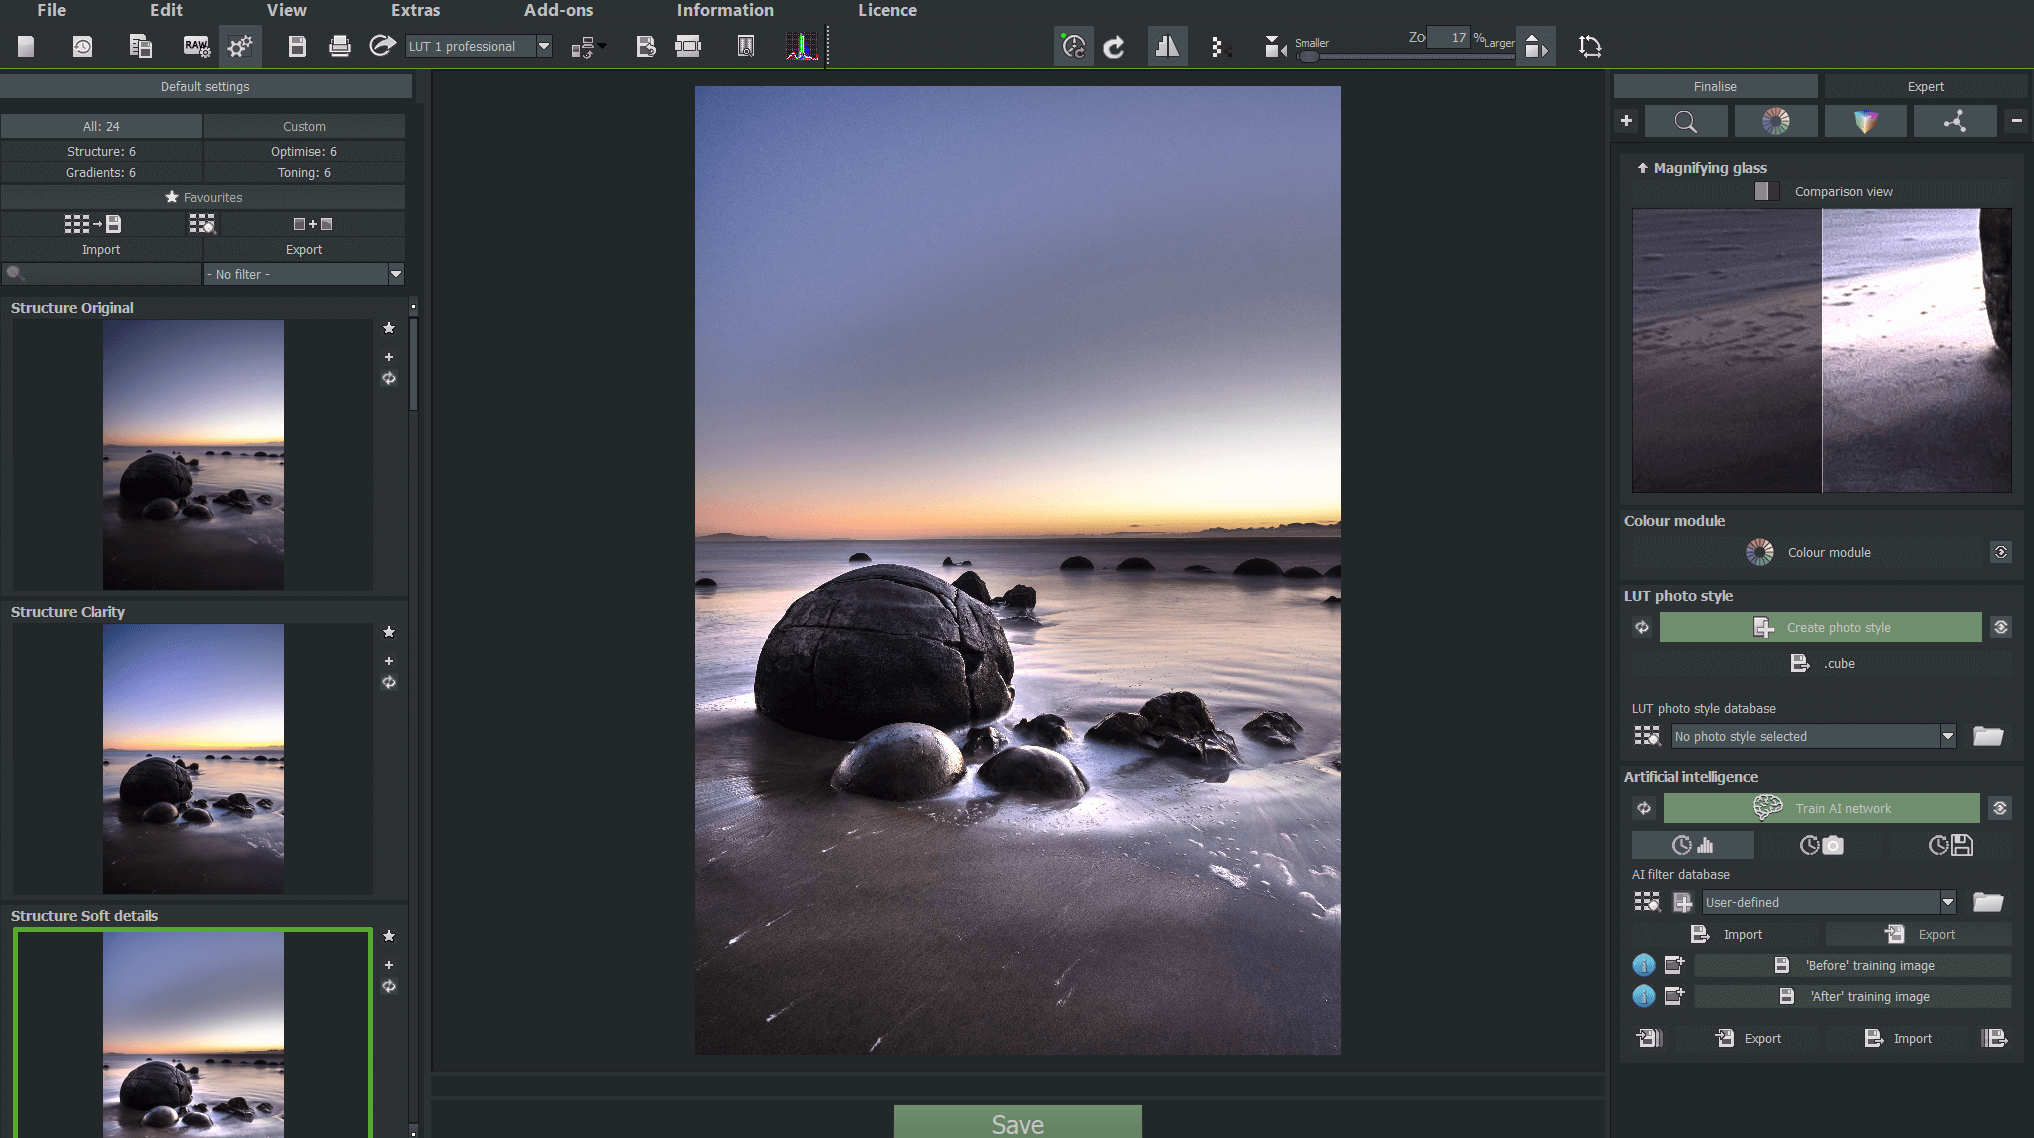This screenshot has height=1138, width=2034.
Task: Click the Add-ons menu item
Action: [556, 10]
